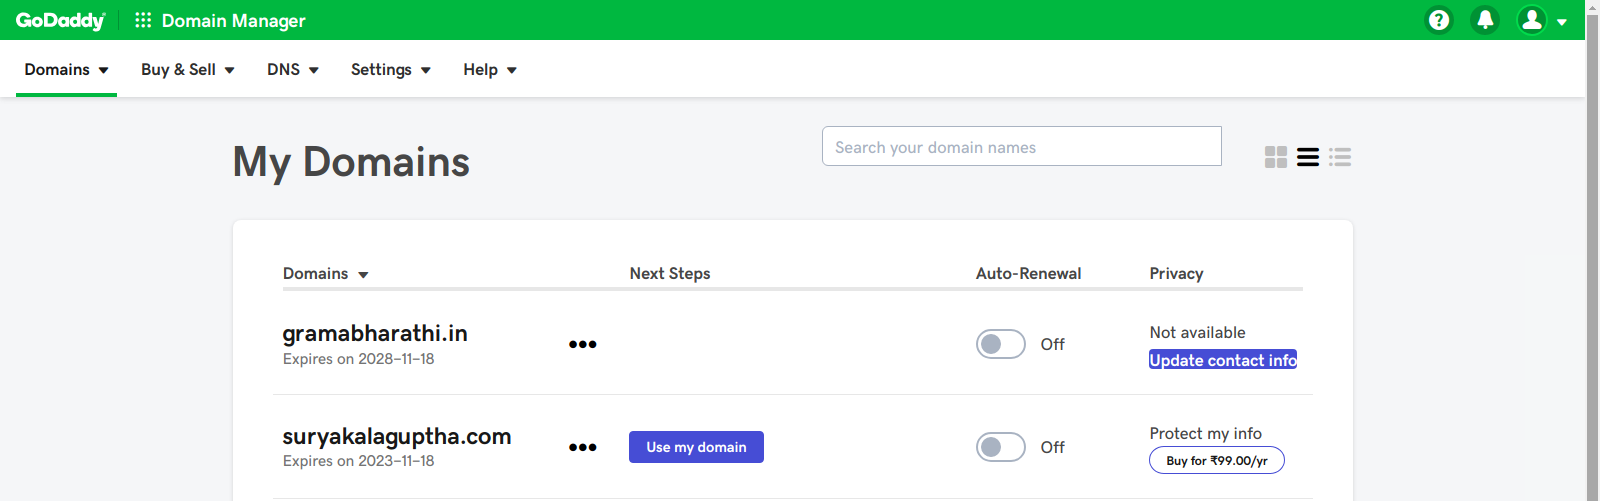This screenshot has width=1600, height=501.
Task: Switch to detailed list view
Action: pyautogui.click(x=1340, y=157)
